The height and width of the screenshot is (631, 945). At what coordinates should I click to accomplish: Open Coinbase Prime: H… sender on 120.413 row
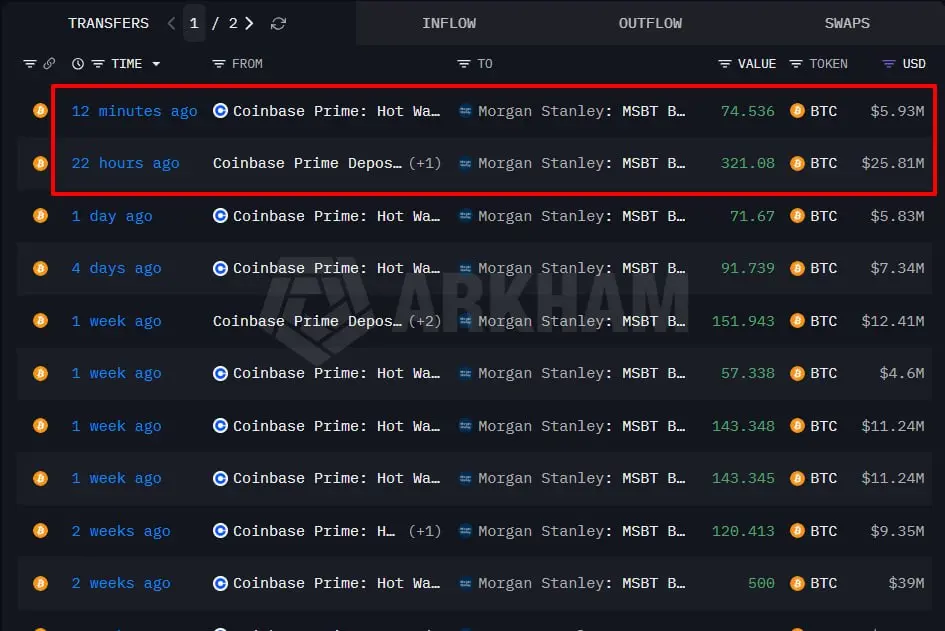(x=314, y=531)
